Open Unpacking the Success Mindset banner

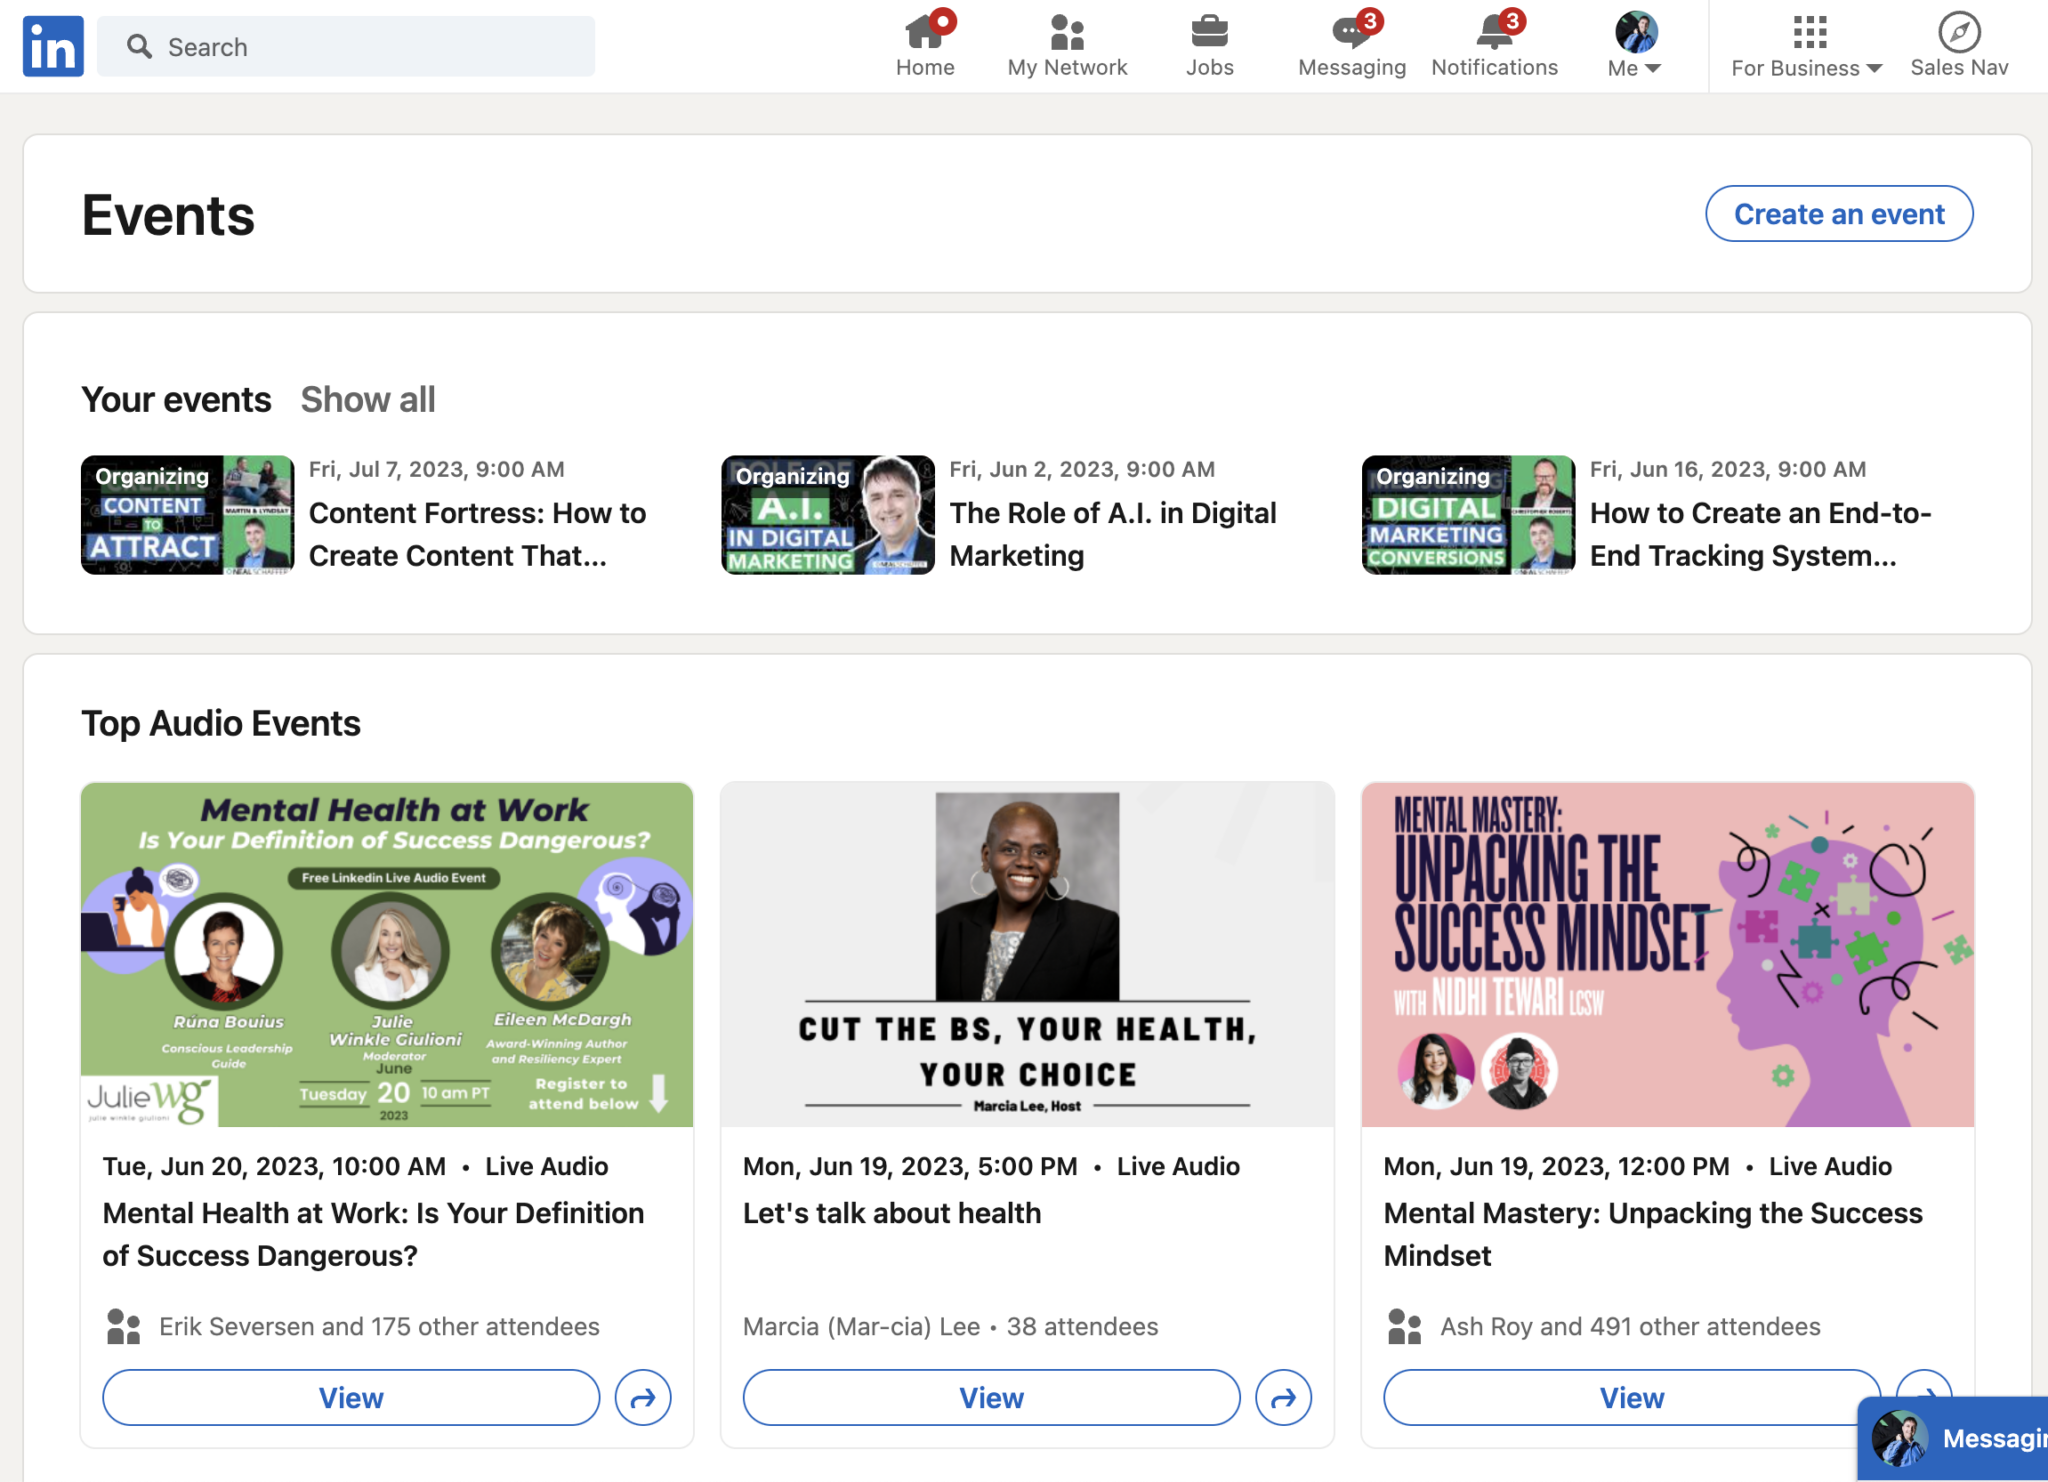click(x=1668, y=955)
